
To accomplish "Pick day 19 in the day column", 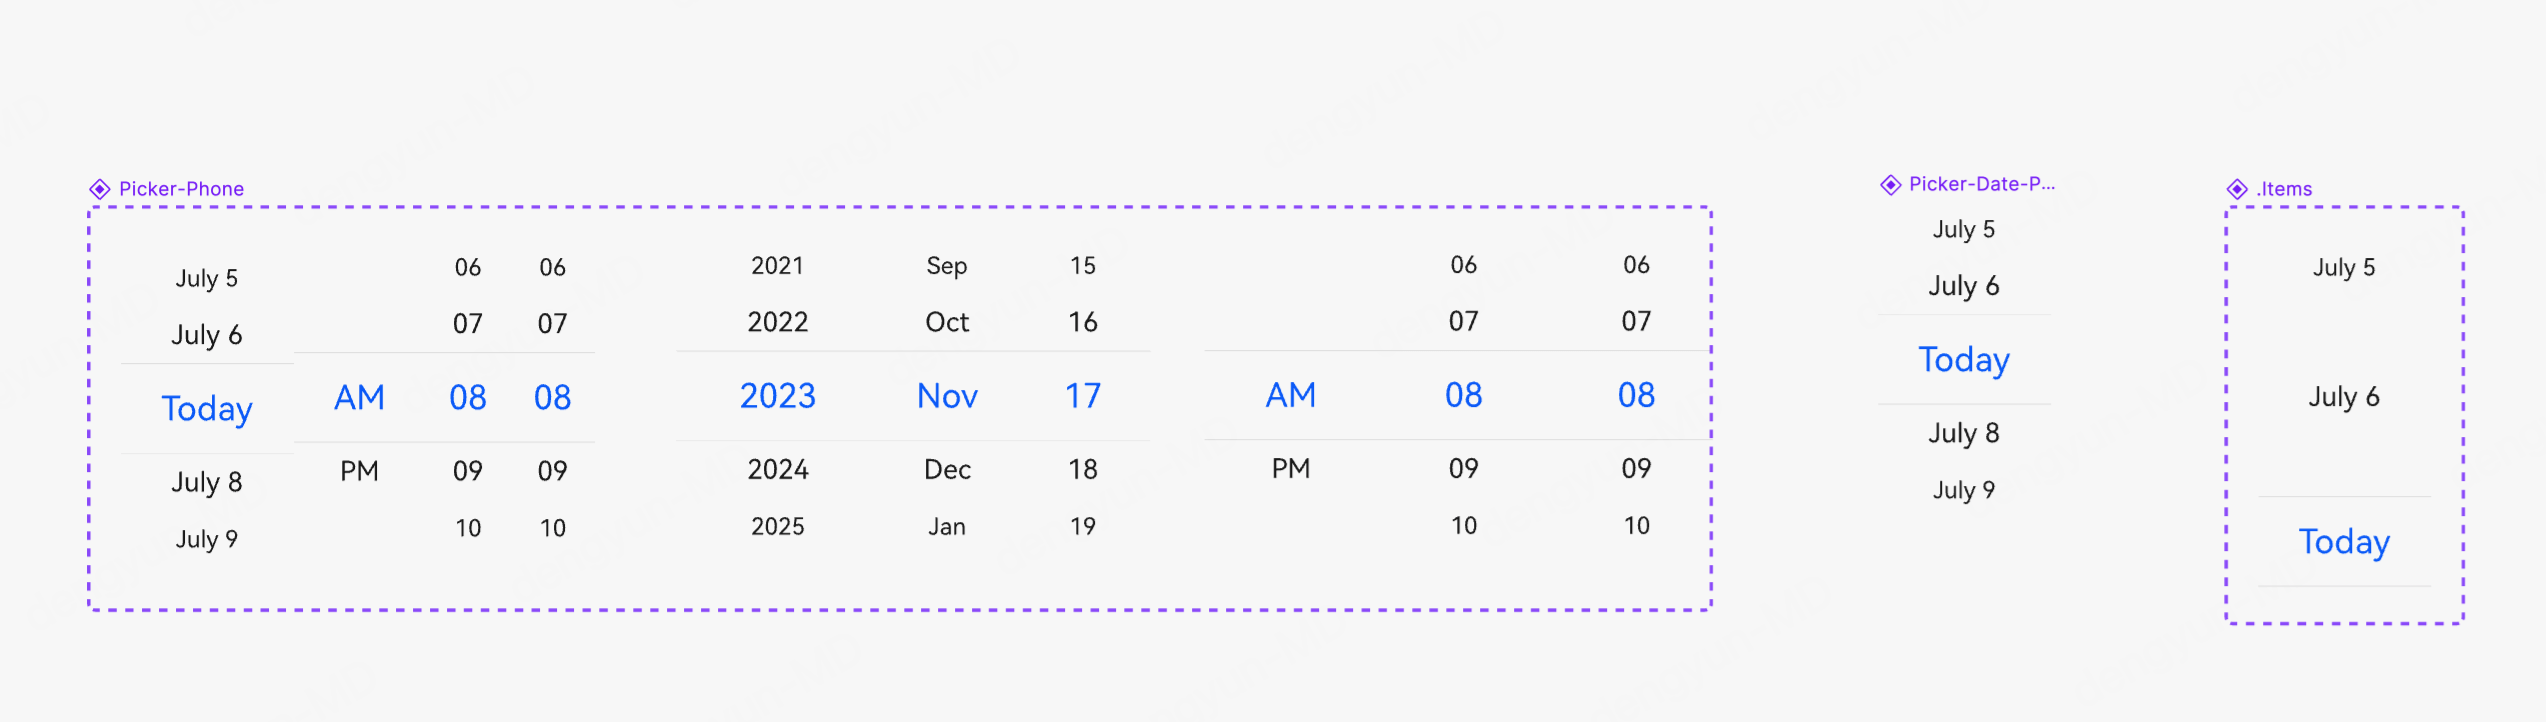I will 1083,526.
